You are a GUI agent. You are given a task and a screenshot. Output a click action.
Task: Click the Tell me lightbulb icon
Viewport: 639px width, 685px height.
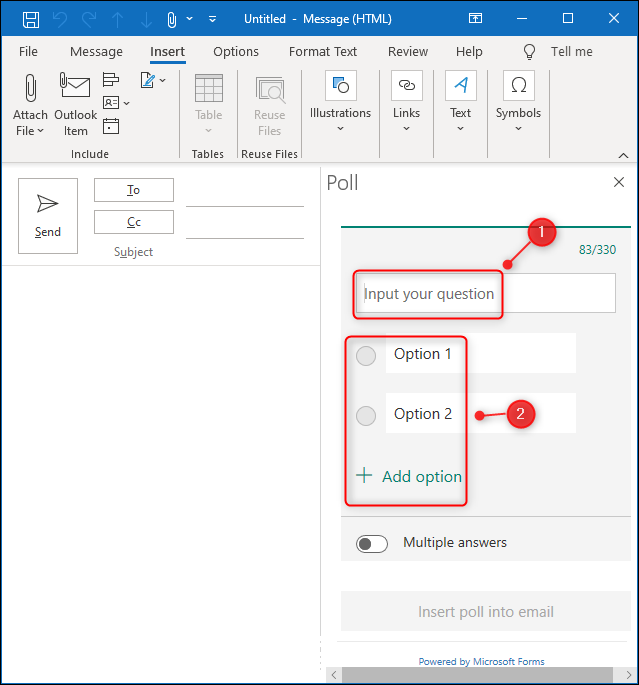pos(530,51)
